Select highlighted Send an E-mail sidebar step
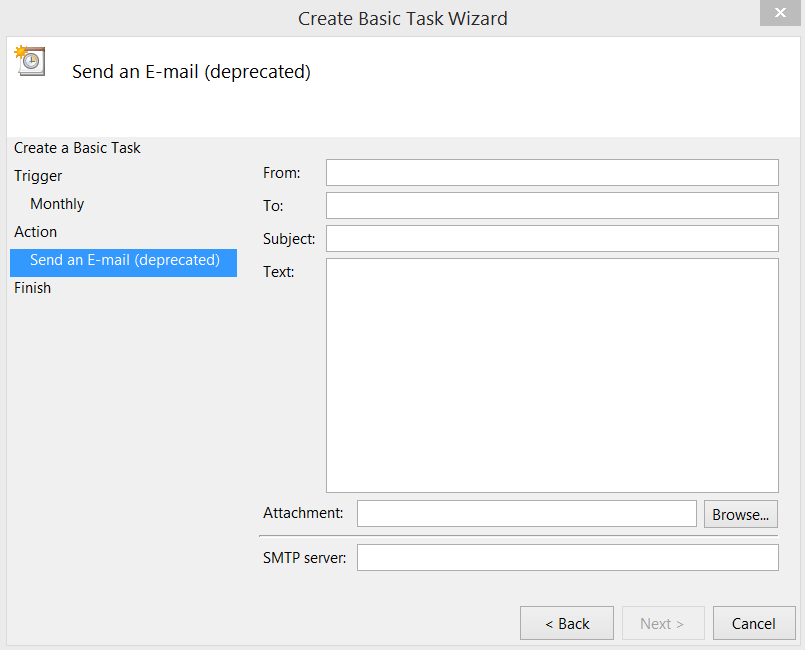This screenshot has height=650, width=805. 124,260
